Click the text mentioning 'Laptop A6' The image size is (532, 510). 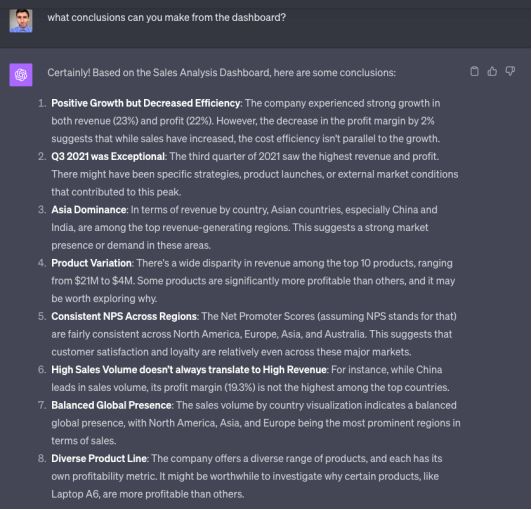tap(148, 494)
